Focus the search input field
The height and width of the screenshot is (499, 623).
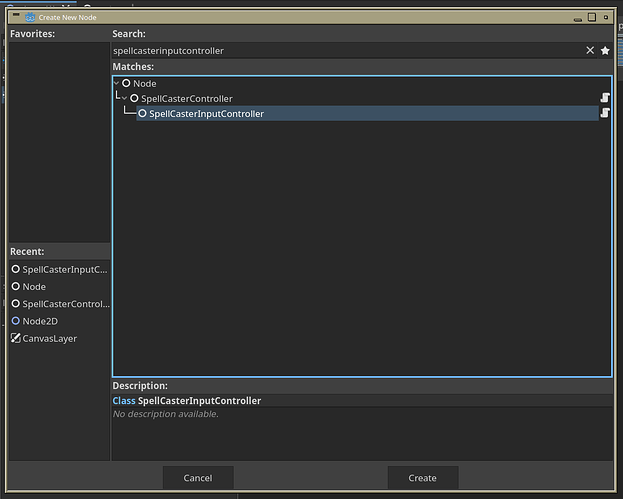point(348,51)
